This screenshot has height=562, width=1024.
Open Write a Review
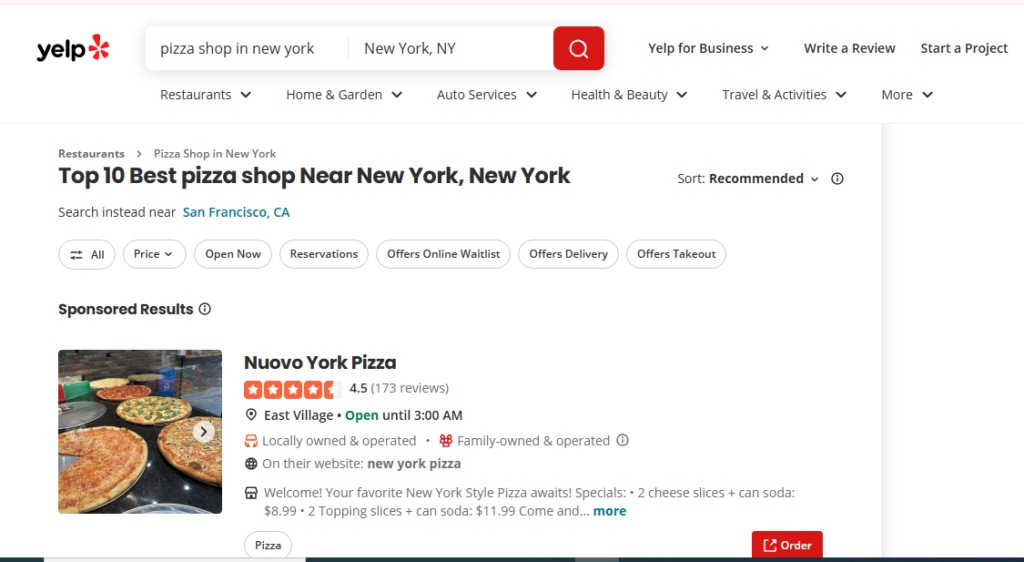[850, 48]
